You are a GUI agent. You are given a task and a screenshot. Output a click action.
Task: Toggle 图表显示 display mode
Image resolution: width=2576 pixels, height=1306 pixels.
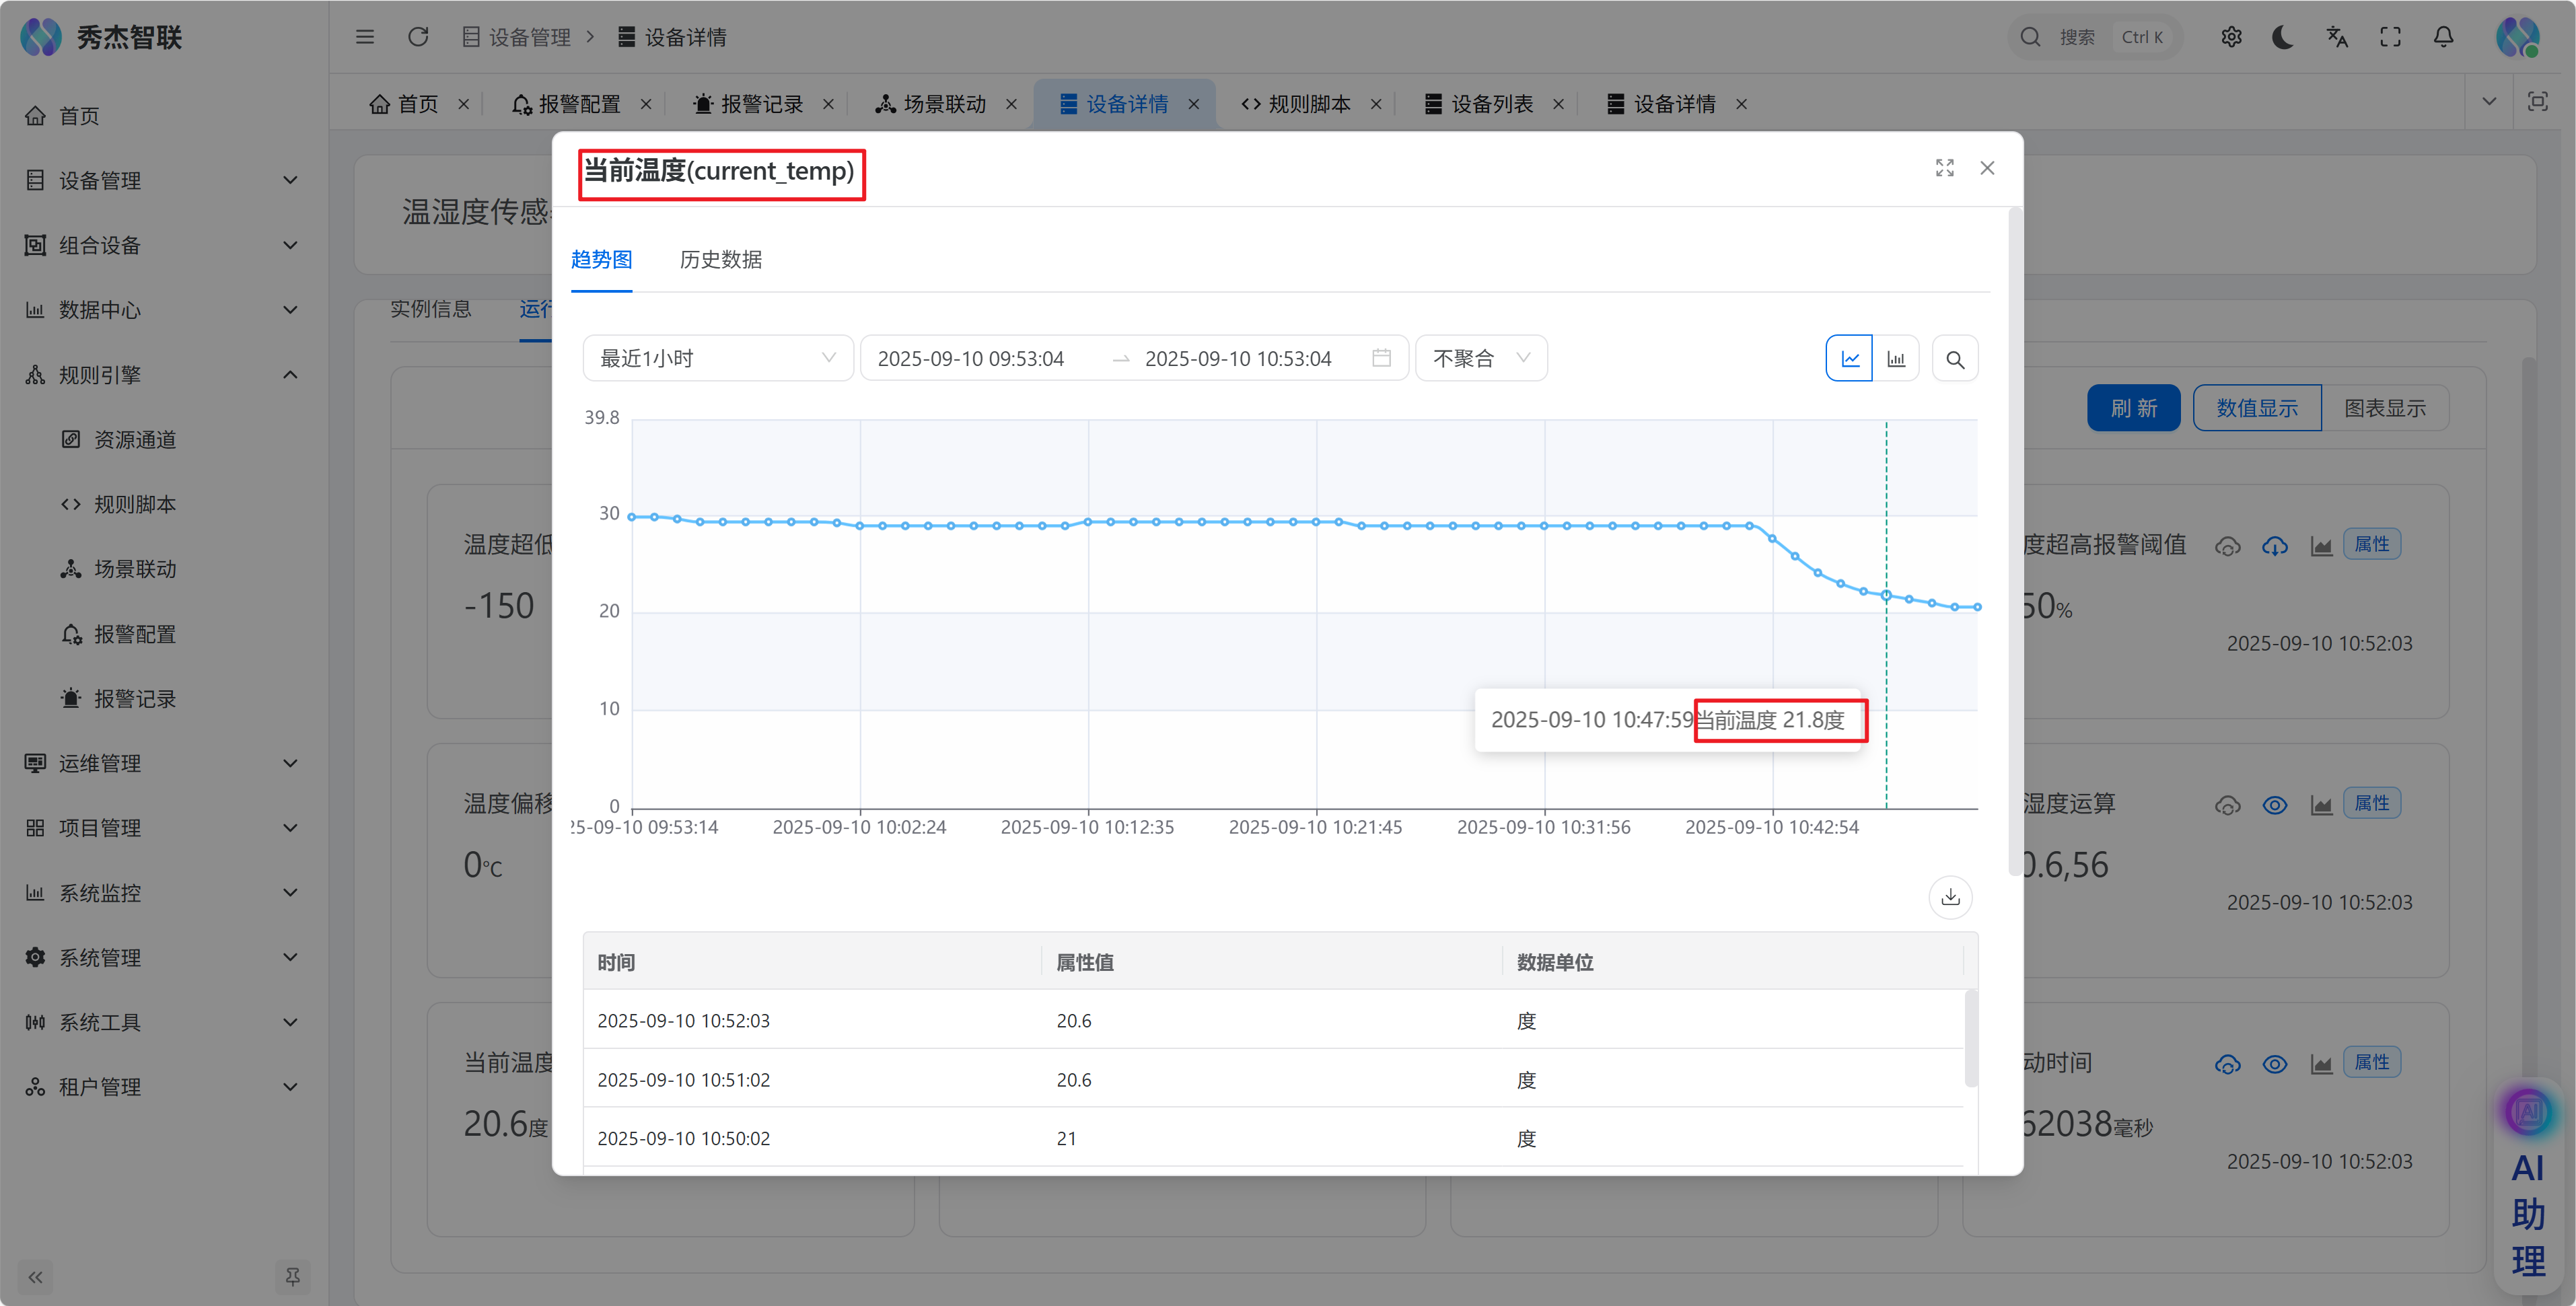pos(2384,408)
